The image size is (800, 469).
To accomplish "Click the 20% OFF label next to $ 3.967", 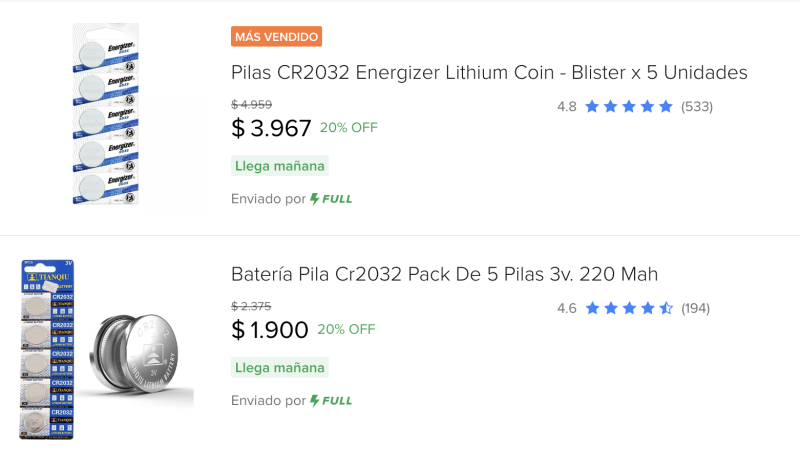I will (349, 127).
